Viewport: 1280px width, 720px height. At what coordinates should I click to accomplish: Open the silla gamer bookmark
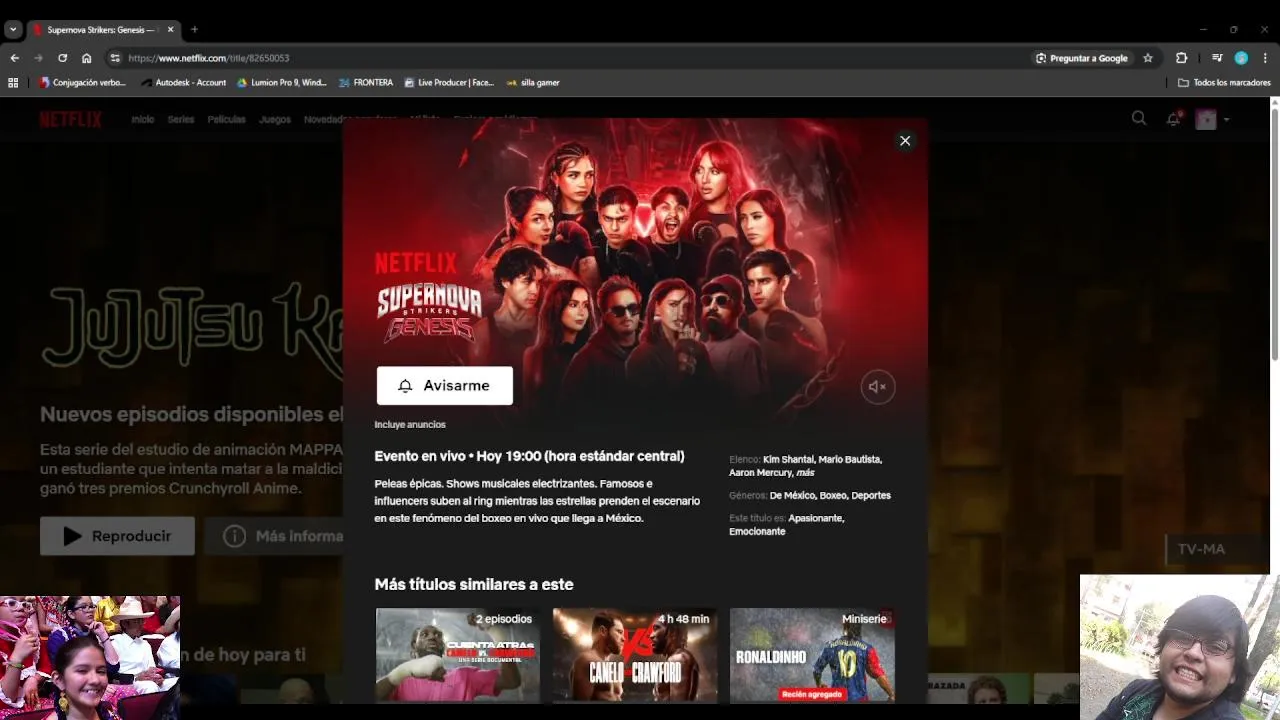click(x=533, y=83)
